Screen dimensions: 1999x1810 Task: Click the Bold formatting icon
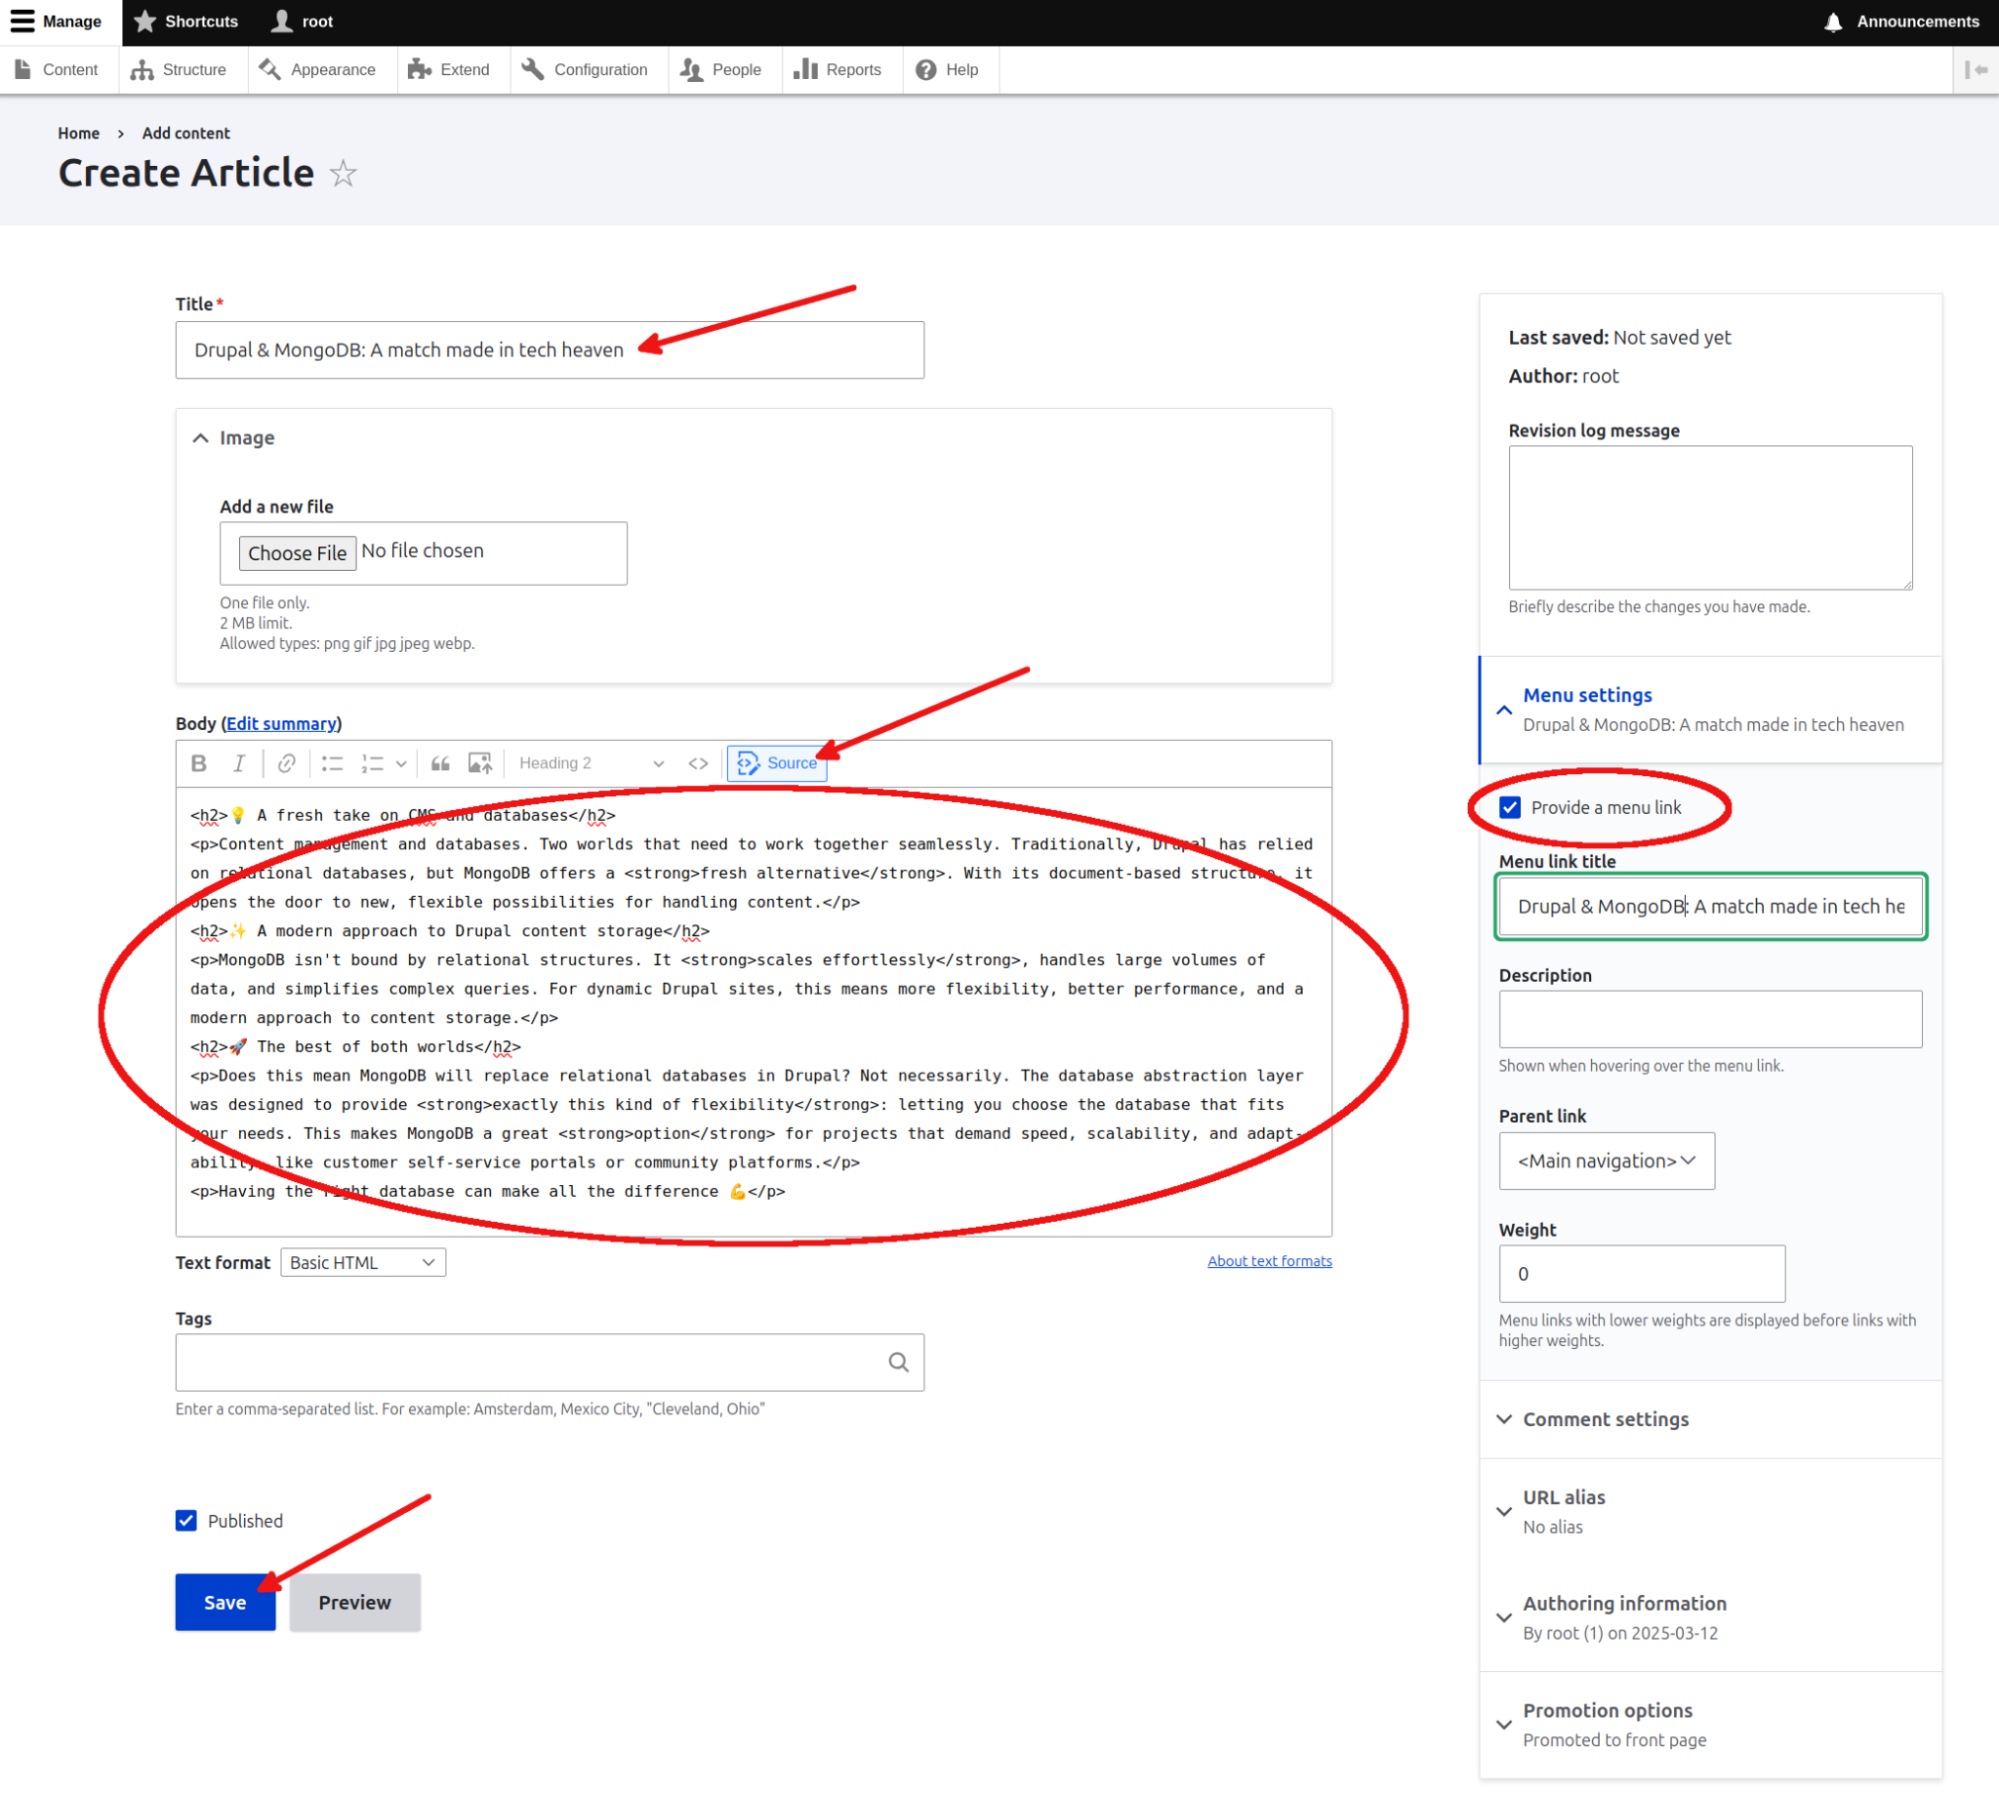pos(199,763)
